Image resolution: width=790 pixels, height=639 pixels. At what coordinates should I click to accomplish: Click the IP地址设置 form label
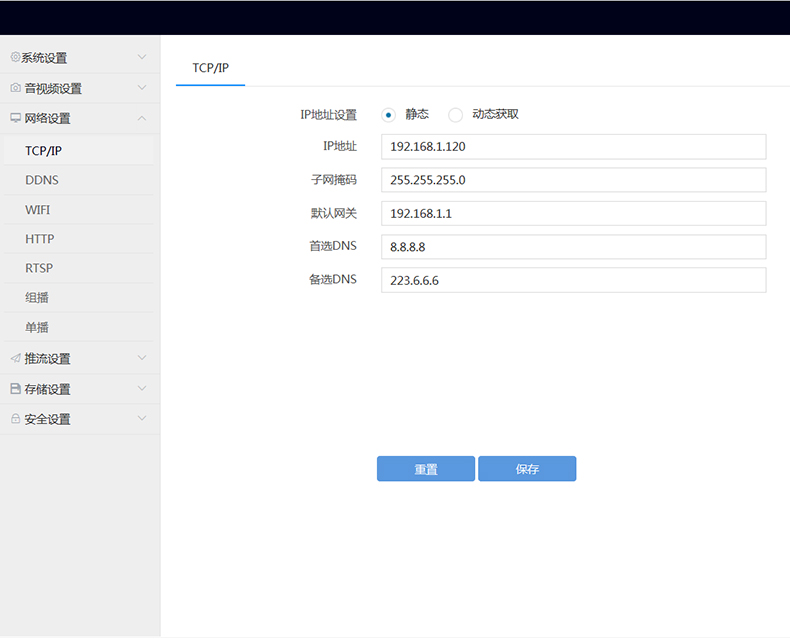click(x=328, y=115)
